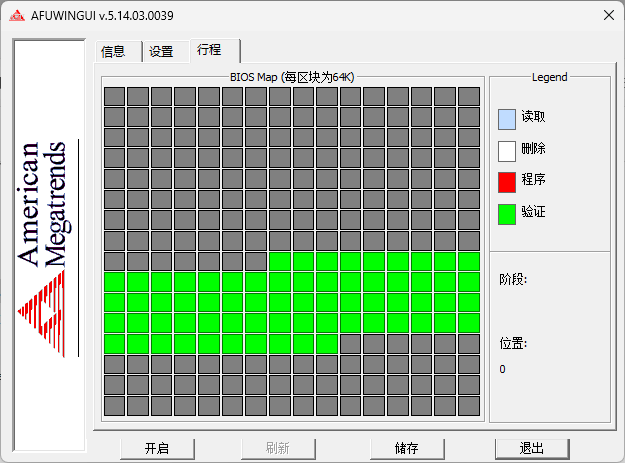The image size is (625, 463).
Task: Click the green 验证 legend swatch
Action: tap(507, 214)
